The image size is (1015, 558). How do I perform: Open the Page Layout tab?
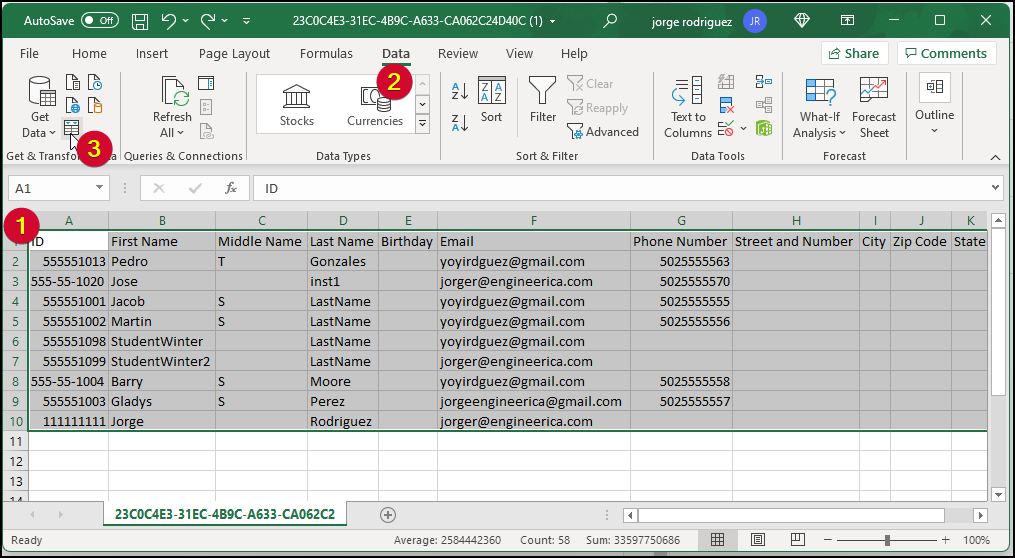click(234, 54)
